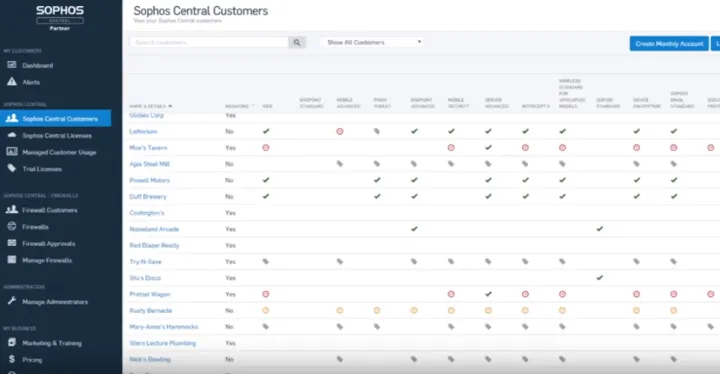
Task: Open Trial Licenses tag icon
Action: (x=12, y=168)
